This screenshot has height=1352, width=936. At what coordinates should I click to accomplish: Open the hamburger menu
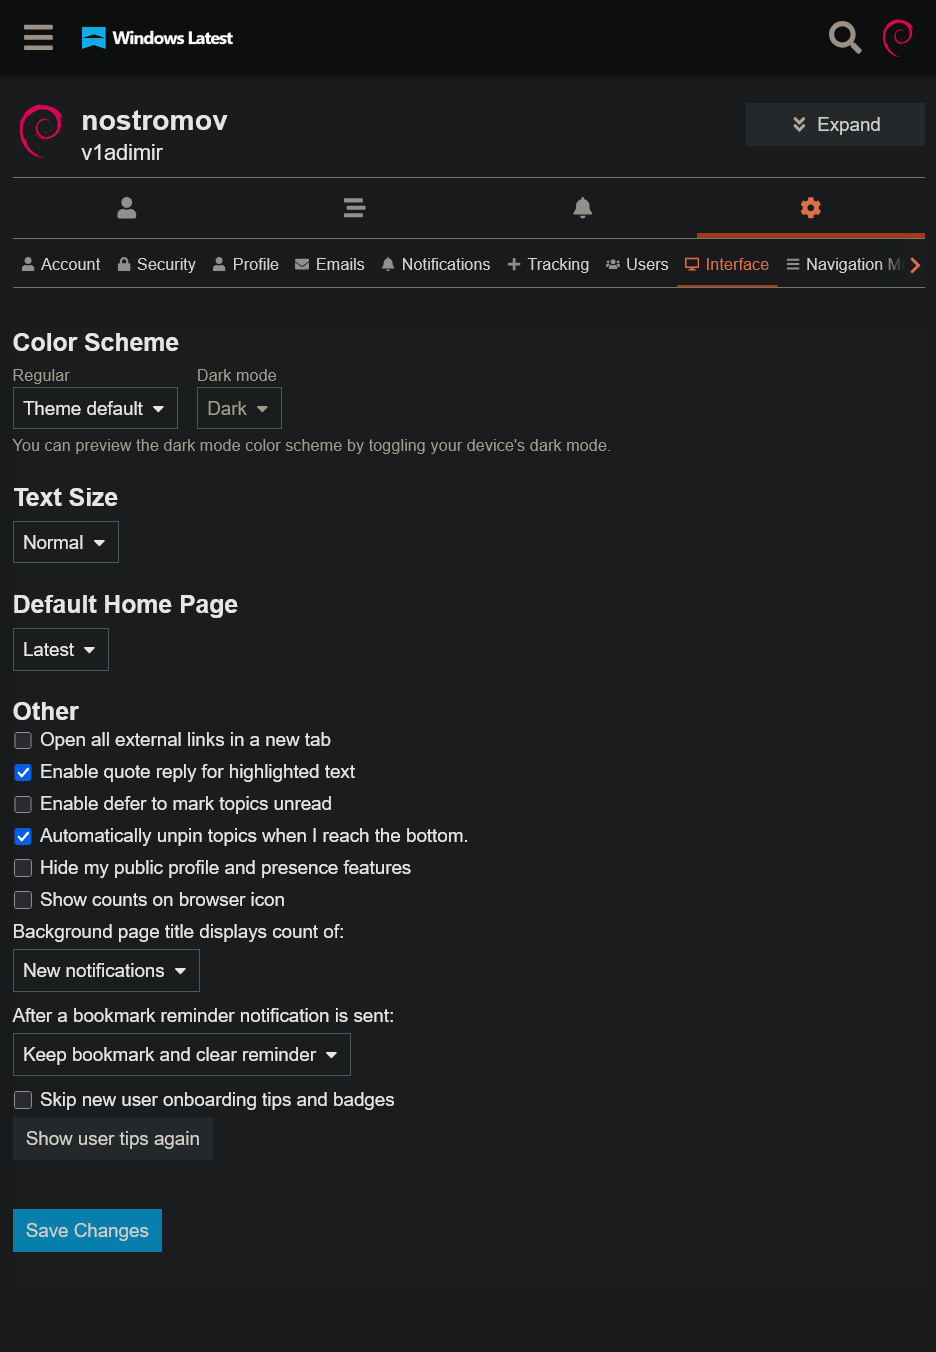point(38,38)
